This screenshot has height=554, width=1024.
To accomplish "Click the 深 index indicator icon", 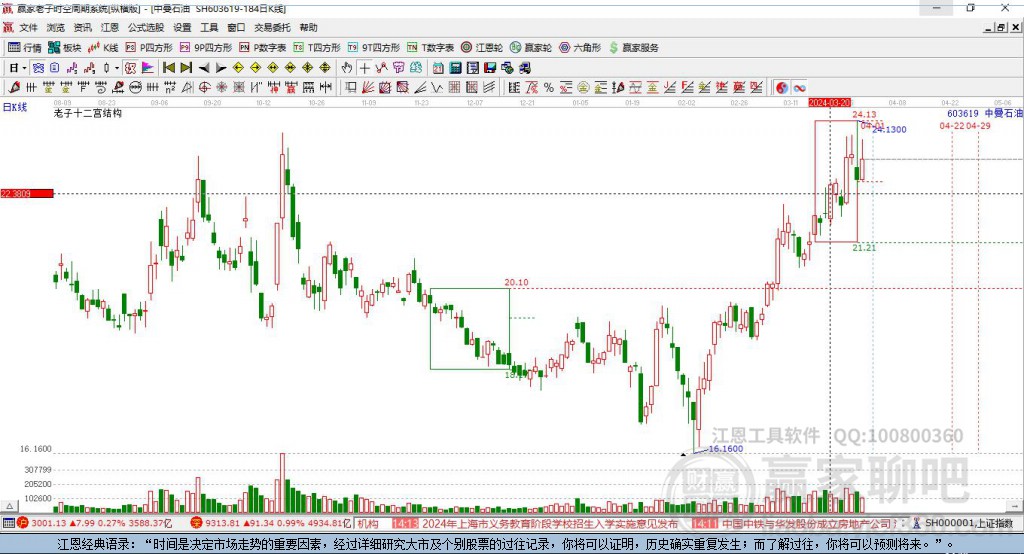I will pyautogui.click(x=197, y=523).
